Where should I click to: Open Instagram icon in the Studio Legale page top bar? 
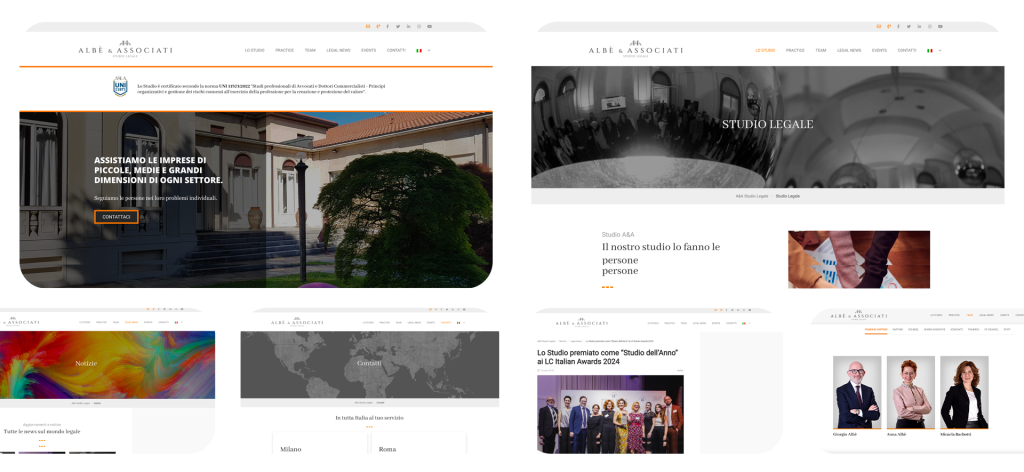(x=930, y=26)
